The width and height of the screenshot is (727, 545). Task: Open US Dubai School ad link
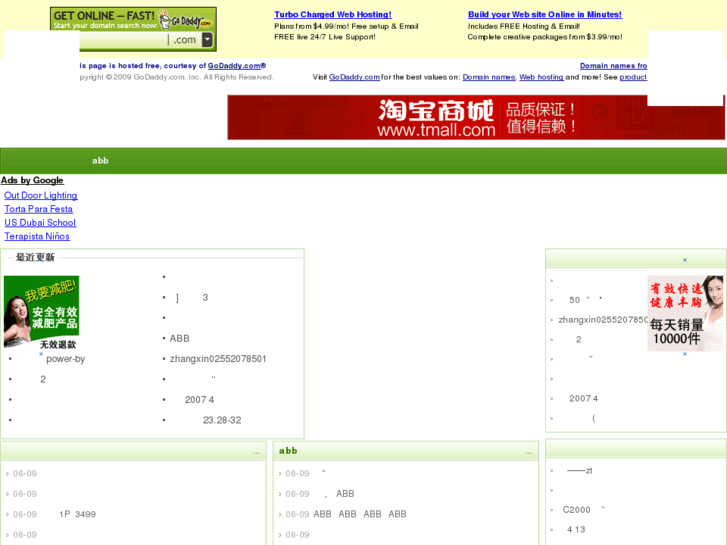(x=40, y=223)
